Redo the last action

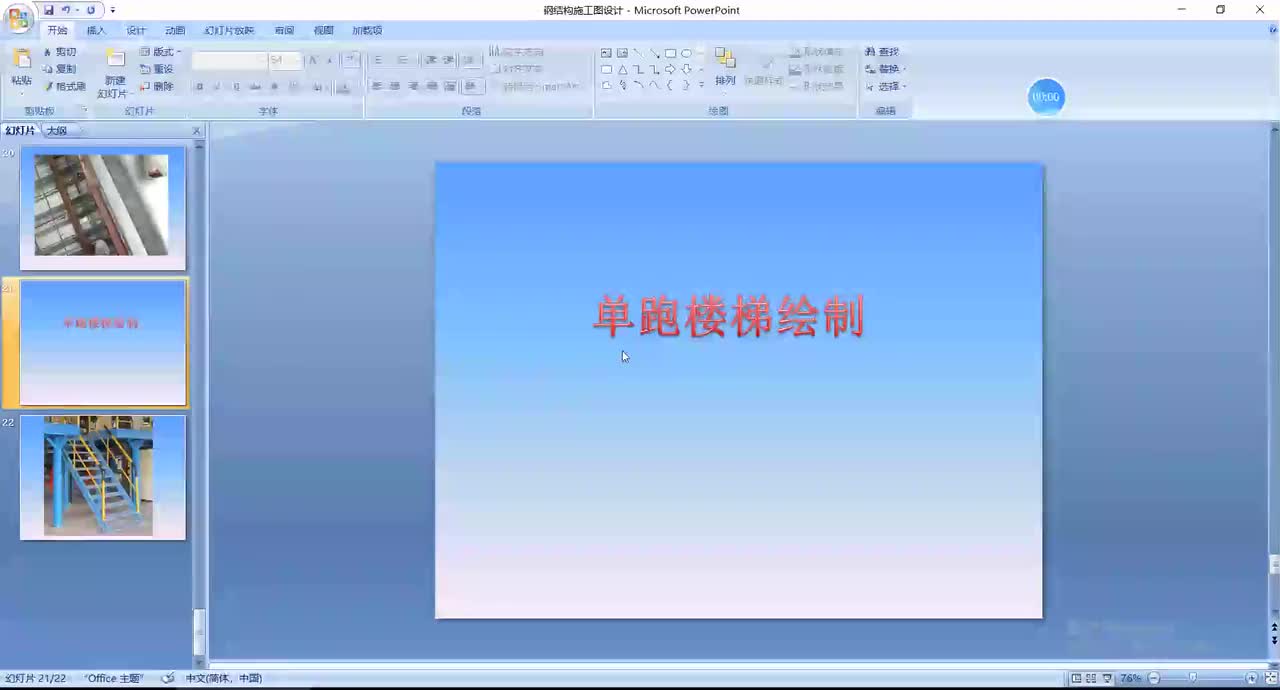tap(90, 10)
